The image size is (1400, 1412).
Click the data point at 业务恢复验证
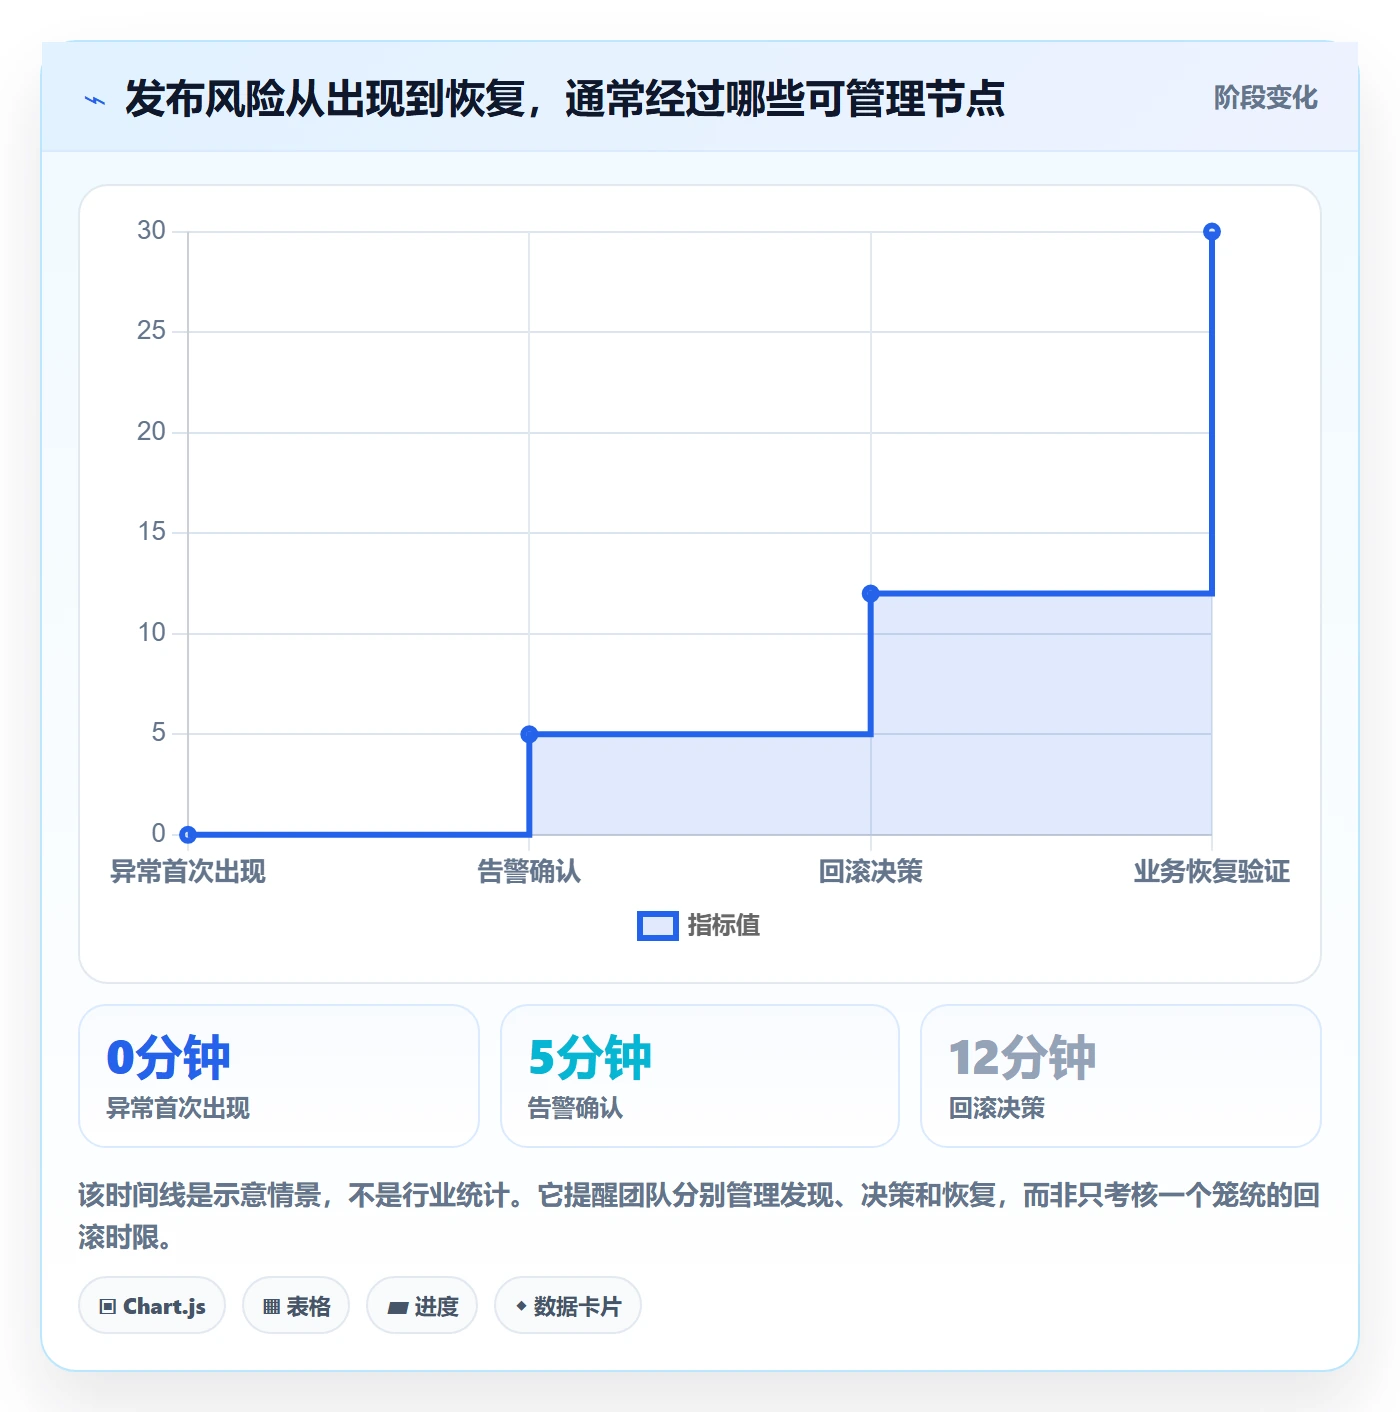1212,232
